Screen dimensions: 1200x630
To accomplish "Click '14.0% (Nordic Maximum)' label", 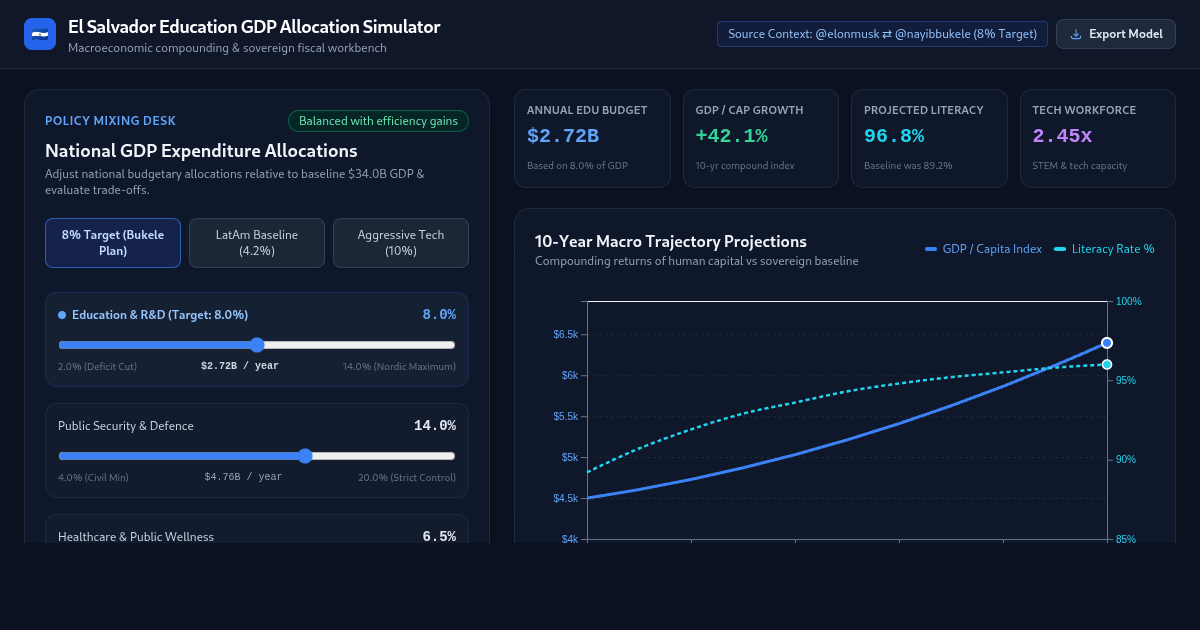I will coord(399,366).
